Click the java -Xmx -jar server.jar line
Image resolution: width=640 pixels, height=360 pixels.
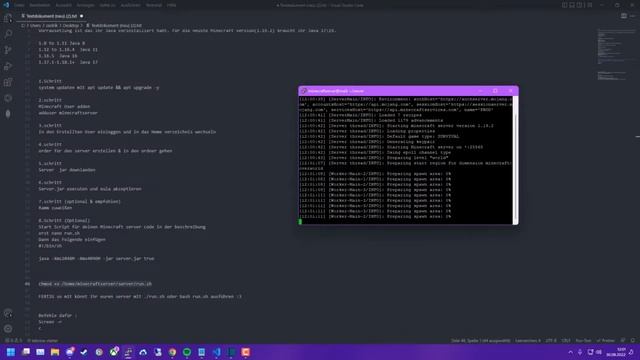[x=96, y=258]
